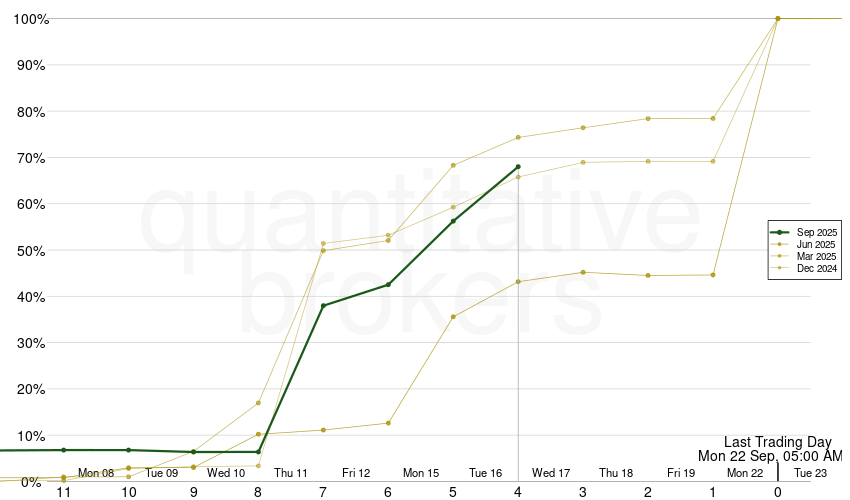Select the Mon 15 date label
This screenshot has width=850, height=500.
[x=421, y=473]
